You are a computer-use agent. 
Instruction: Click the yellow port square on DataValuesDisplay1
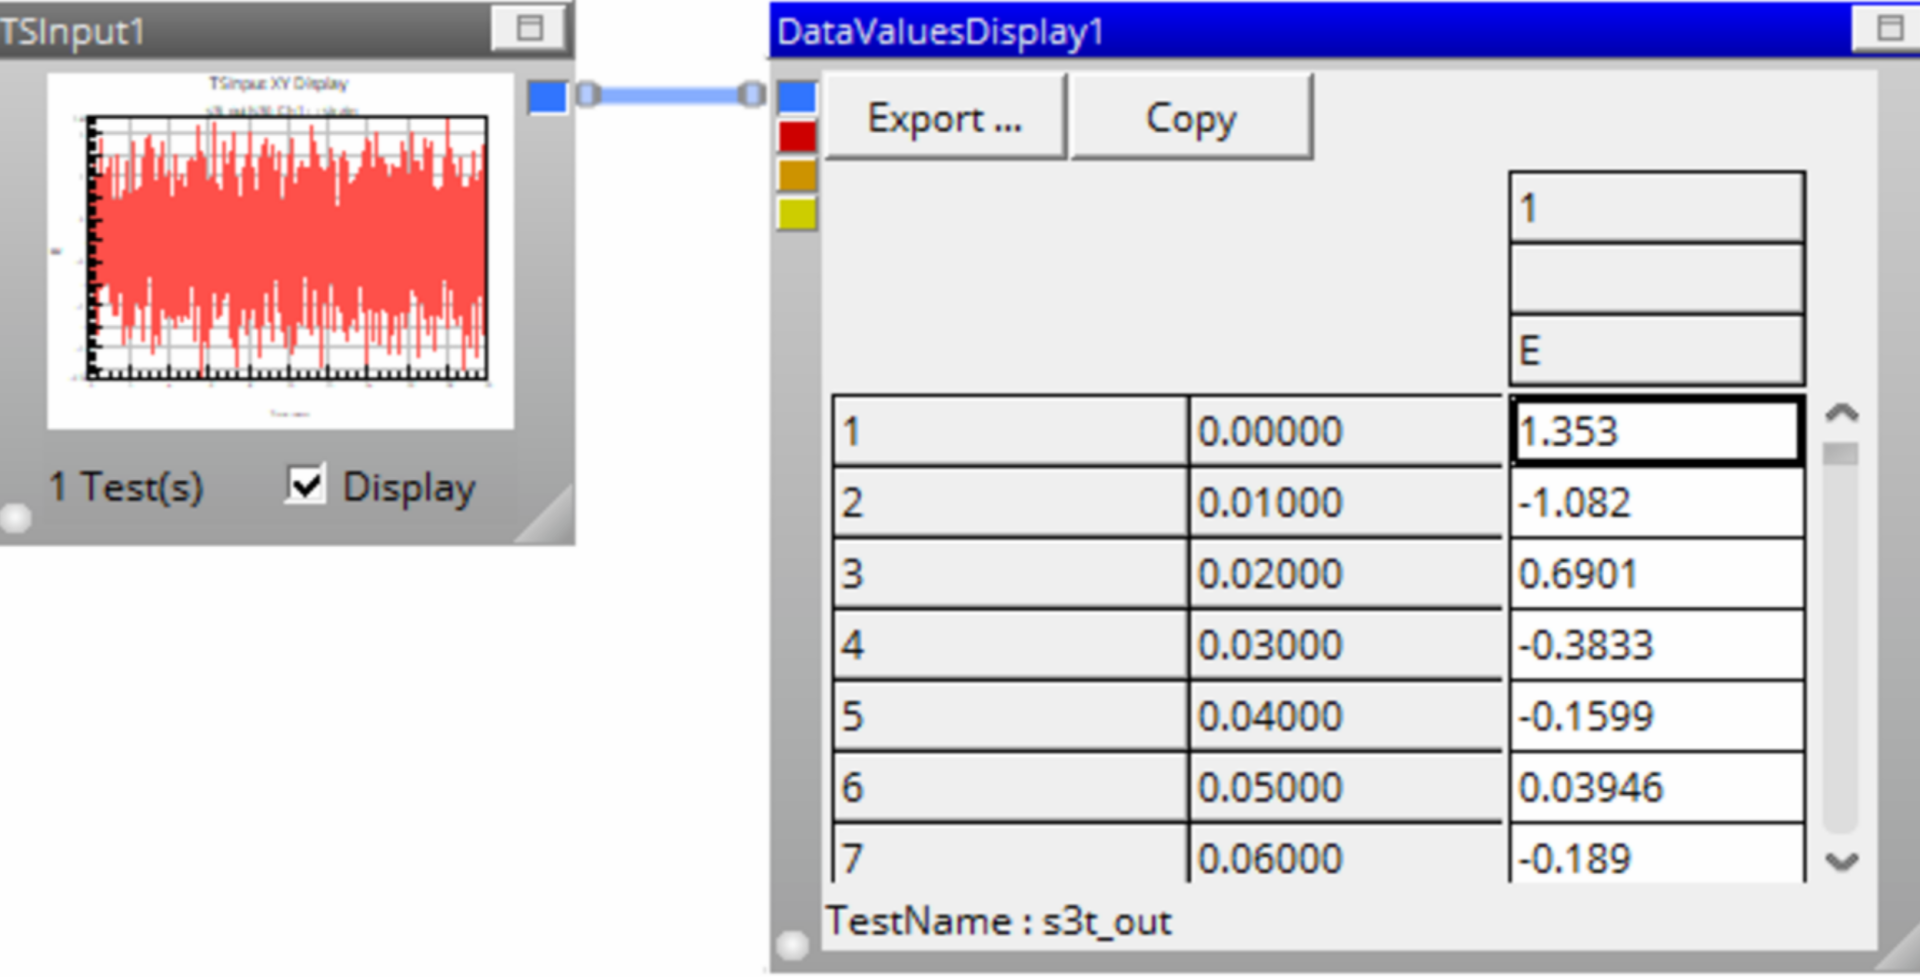[x=797, y=214]
